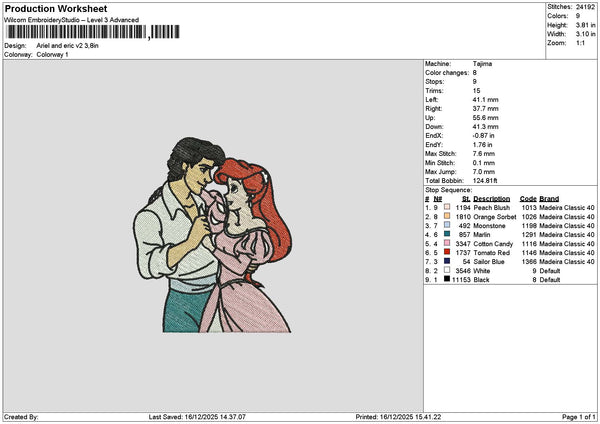The width and height of the screenshot is (600, 424).
Task: Click the 'Sailor Blue' description text
Action: pyautogui.click(x=489, y=261)
